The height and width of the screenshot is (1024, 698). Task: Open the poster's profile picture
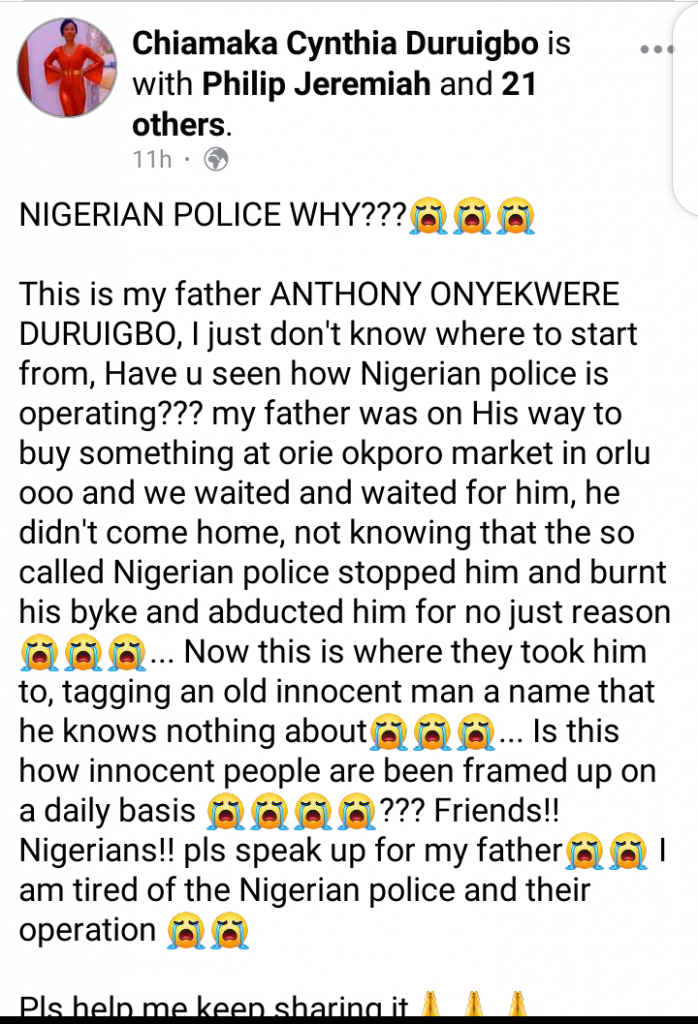(x=67, y=68)
